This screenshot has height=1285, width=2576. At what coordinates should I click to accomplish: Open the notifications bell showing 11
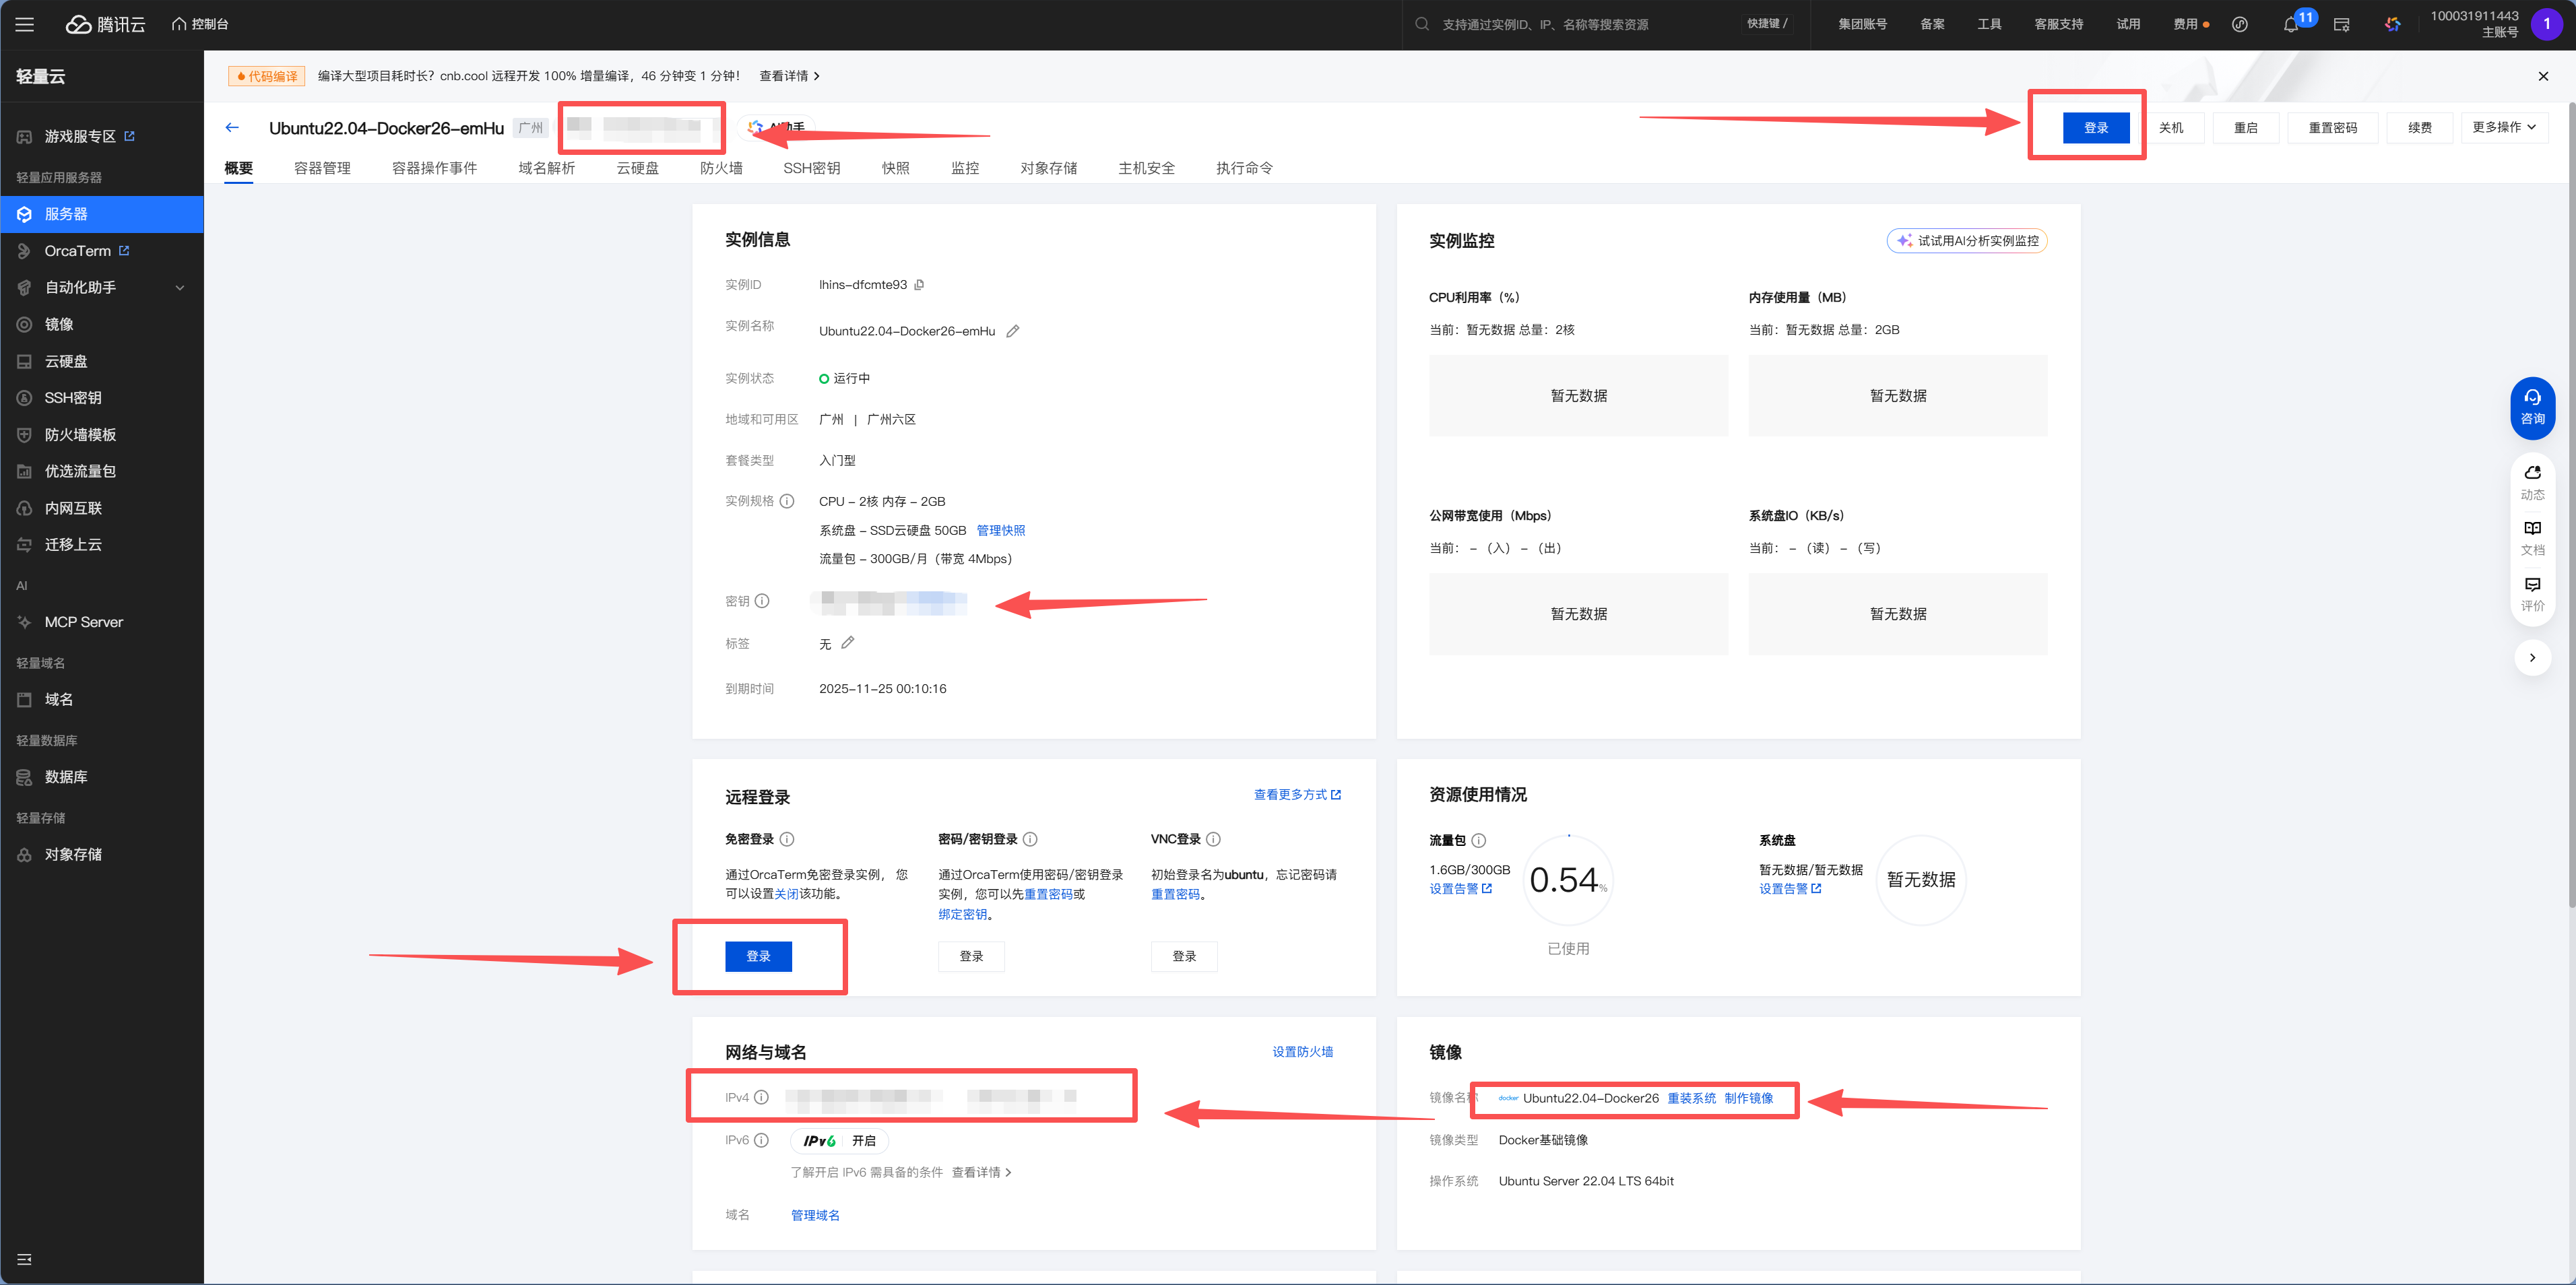(x=2290, y=24)
